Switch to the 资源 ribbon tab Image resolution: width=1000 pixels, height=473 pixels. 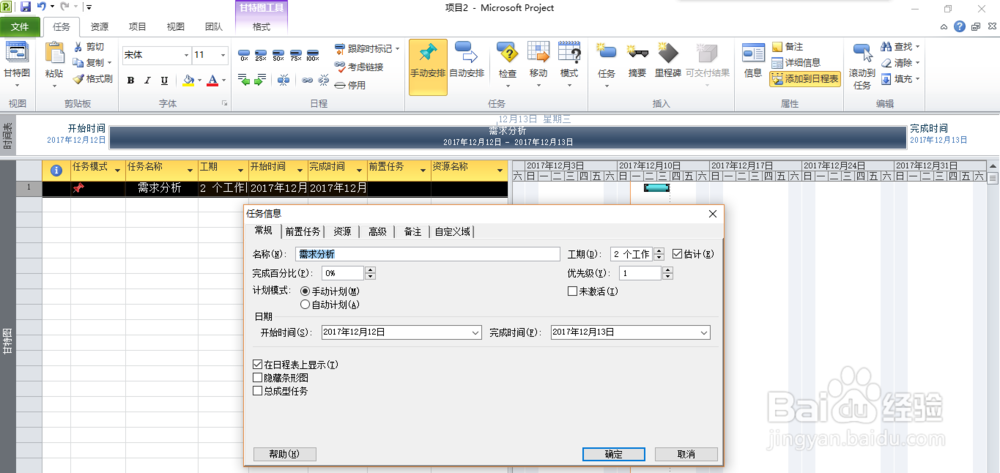point(99,27)
